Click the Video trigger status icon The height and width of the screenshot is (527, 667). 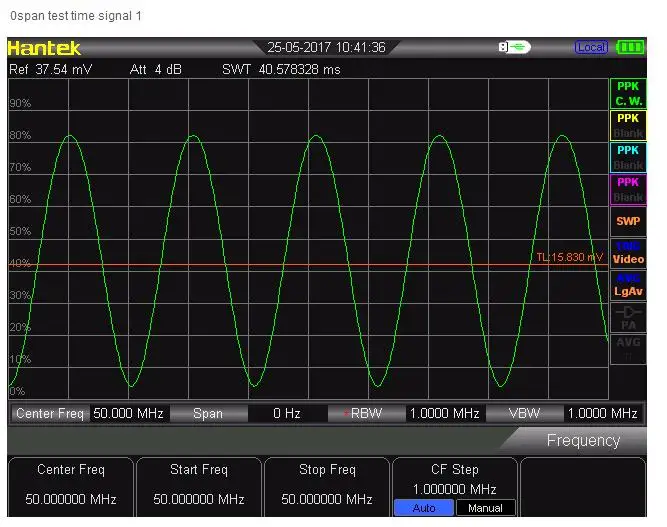click(x=628, y=253)
